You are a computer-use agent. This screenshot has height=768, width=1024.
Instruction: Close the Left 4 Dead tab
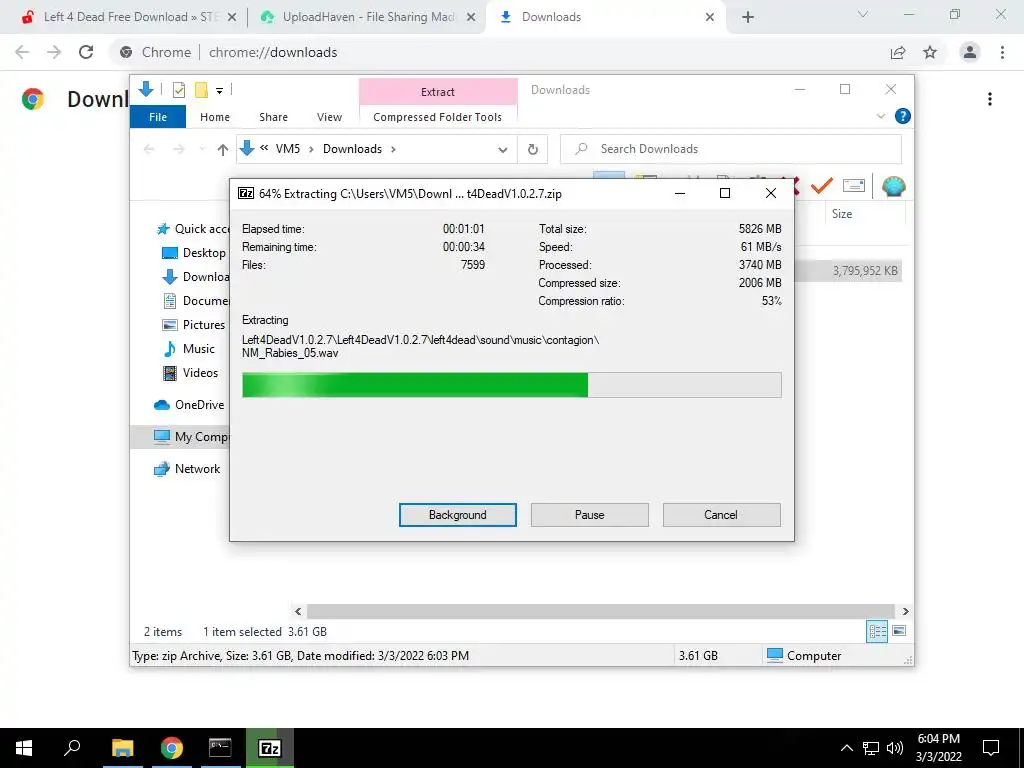tap(232, 18)
